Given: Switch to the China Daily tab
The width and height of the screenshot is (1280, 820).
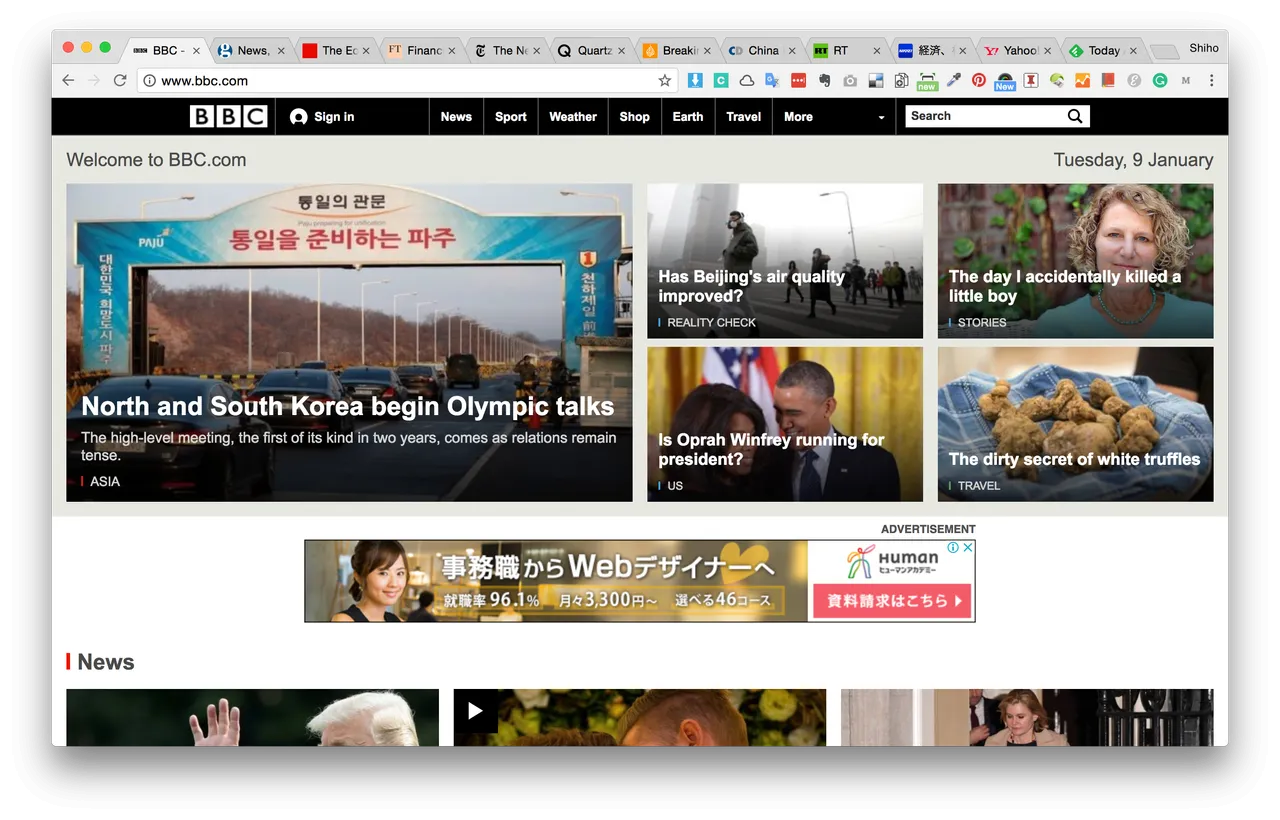Looking at the screenshot, I should point(762,50).
